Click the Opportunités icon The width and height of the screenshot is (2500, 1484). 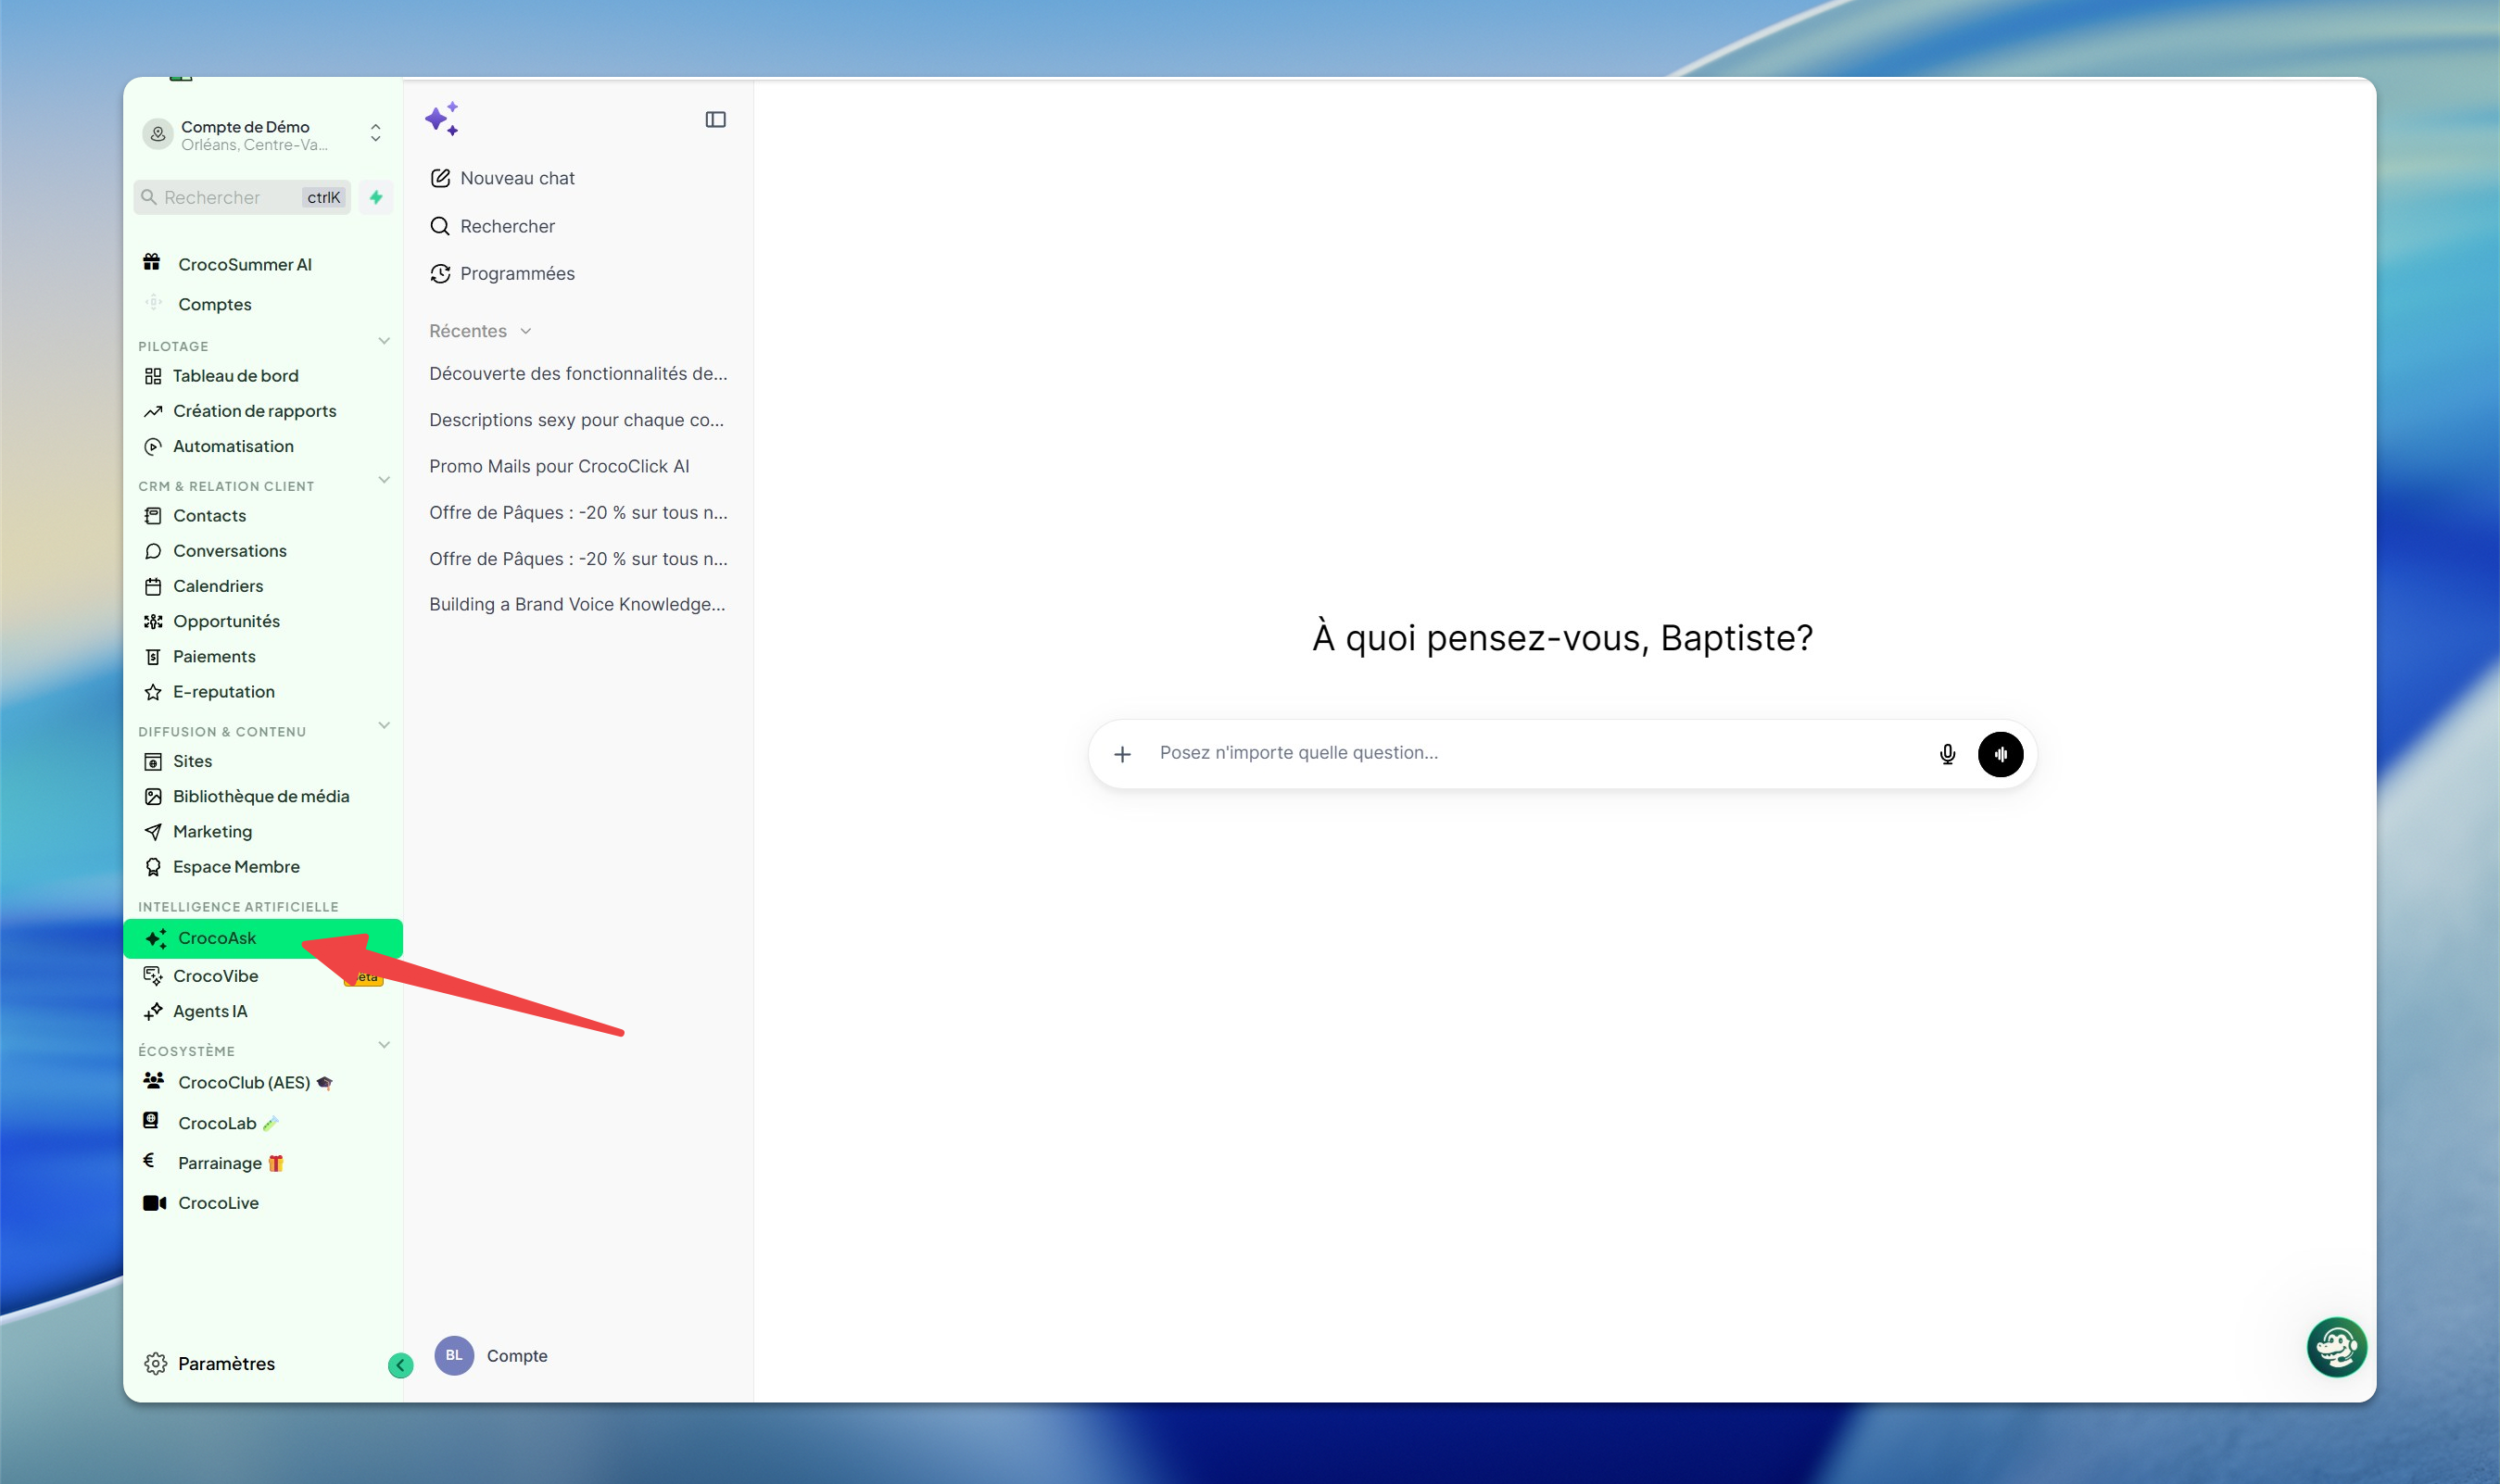(x=153, y=621)
